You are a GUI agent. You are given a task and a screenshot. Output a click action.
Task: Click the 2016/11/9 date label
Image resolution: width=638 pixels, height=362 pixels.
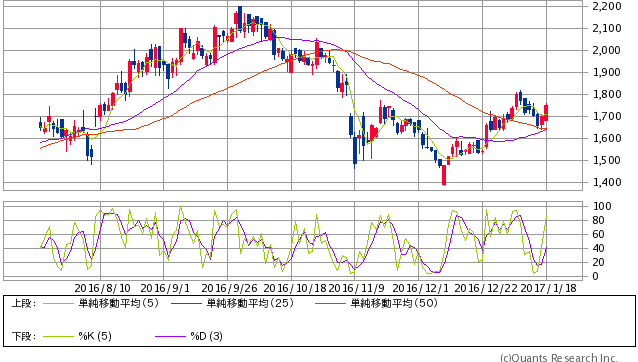pos(356,288)
